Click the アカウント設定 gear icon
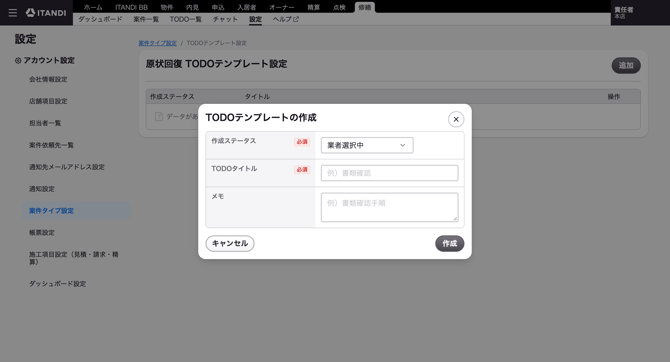The height and width of the screenshot is (362, 670). [18, 61]
